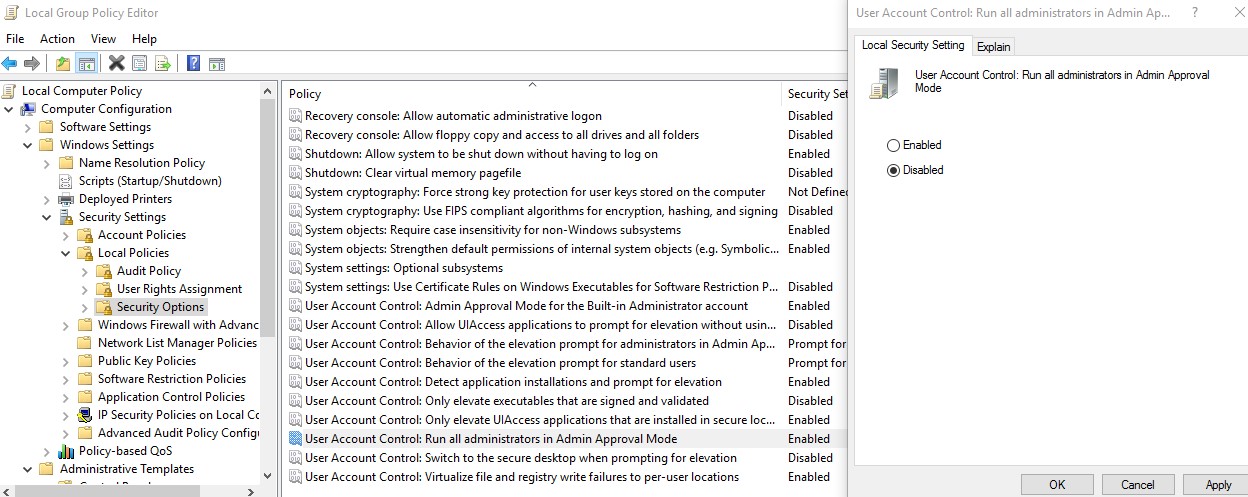Image resolution: width=1248 pixels, height=497 pixels.
Task: Expand the Software Settings tree node
Action: click(28, 127)
